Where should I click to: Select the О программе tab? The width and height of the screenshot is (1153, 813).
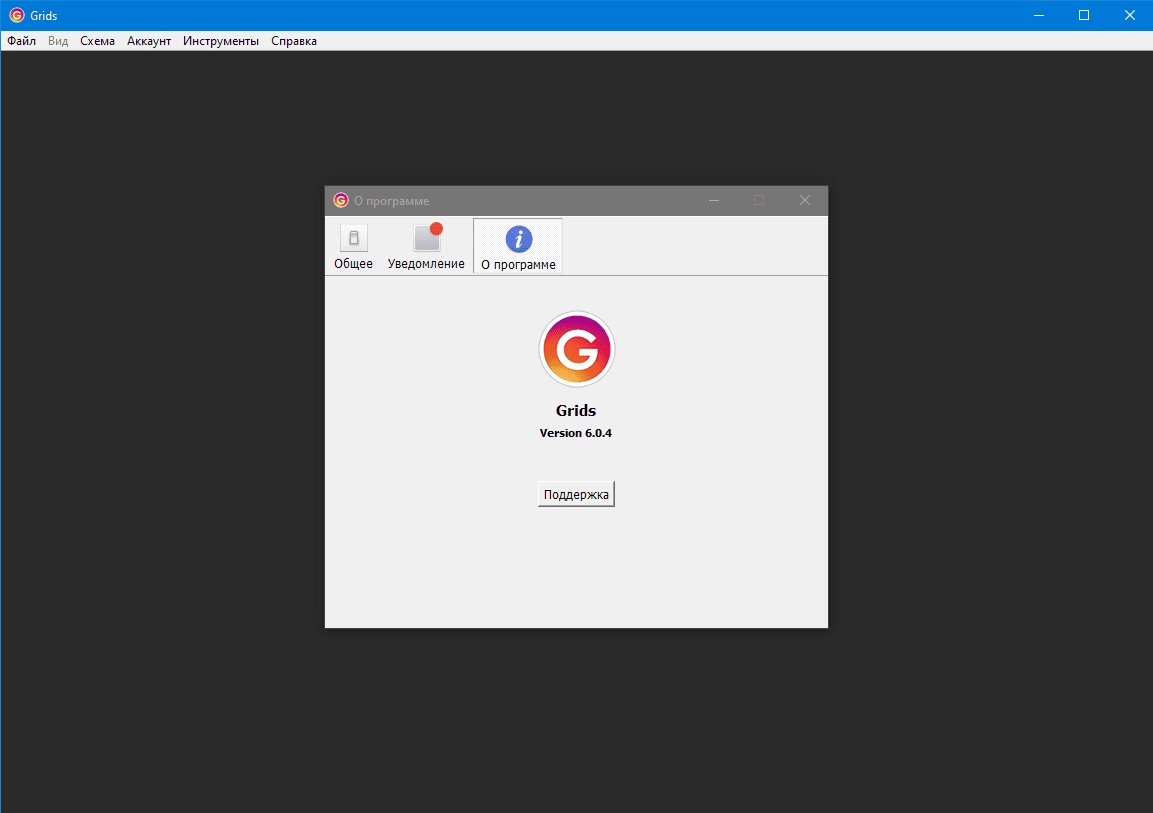pos(518,246)
